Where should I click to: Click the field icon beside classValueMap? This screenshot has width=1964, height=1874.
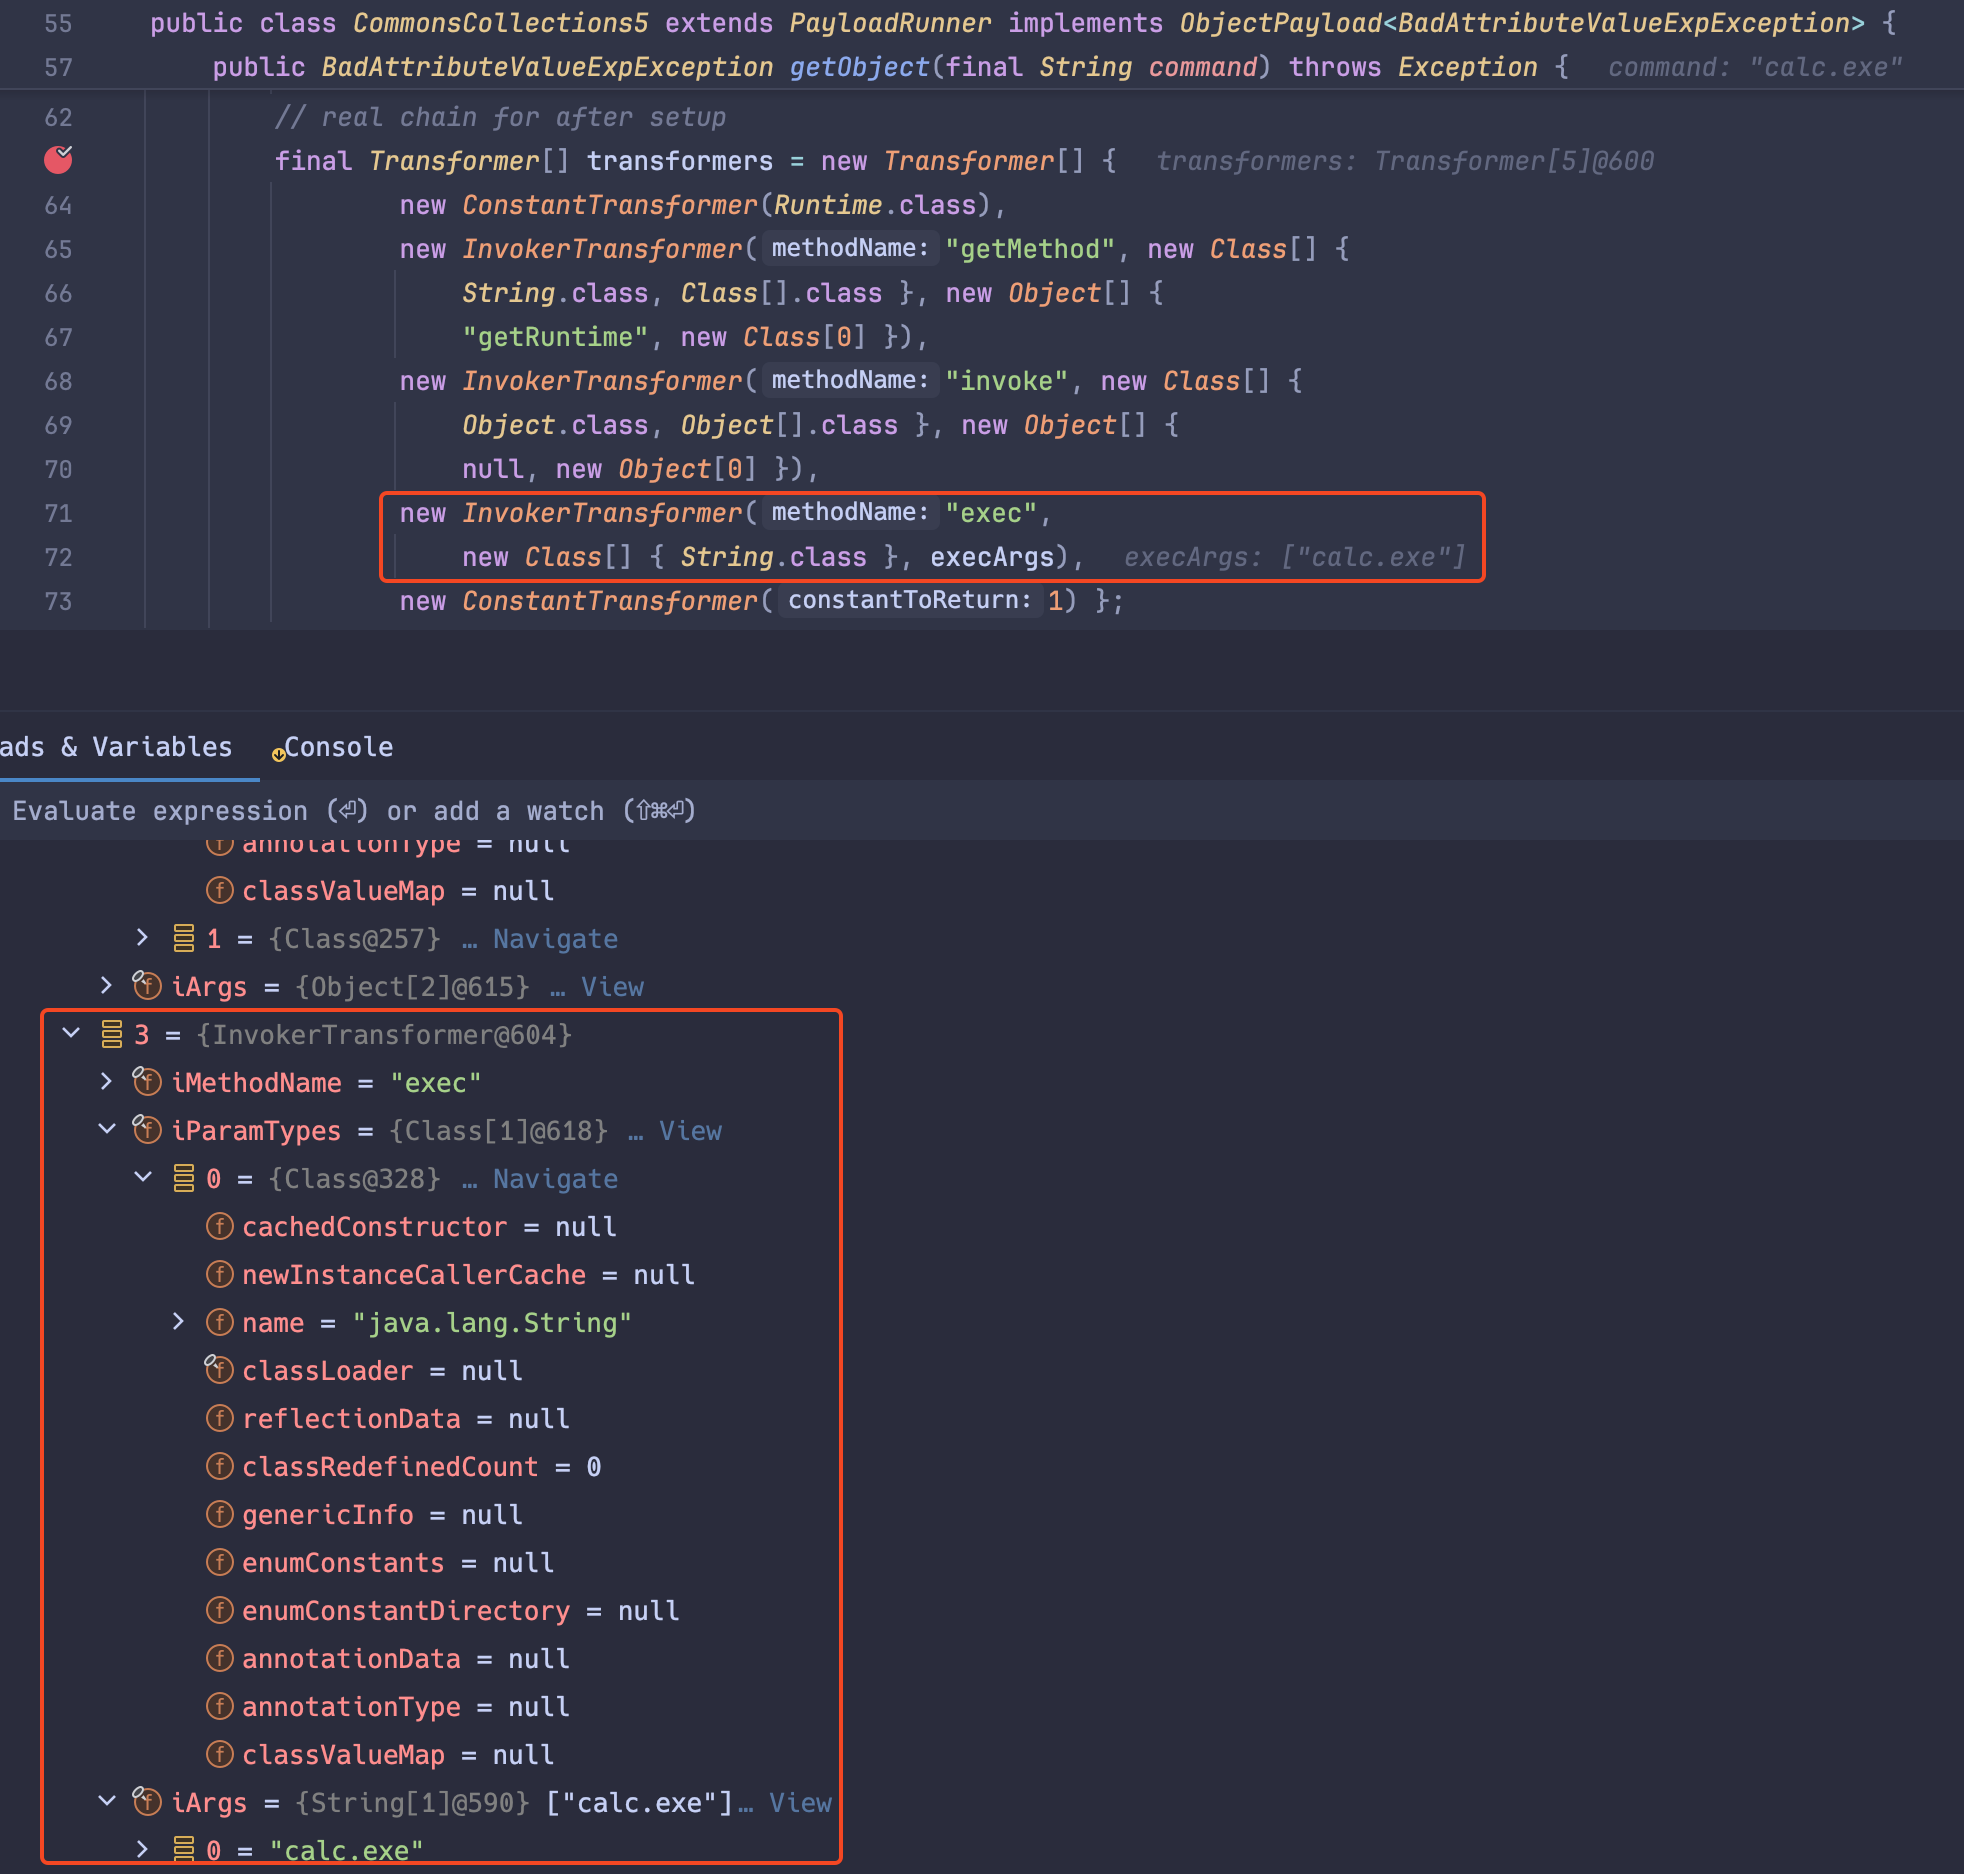click(220, 1754)
